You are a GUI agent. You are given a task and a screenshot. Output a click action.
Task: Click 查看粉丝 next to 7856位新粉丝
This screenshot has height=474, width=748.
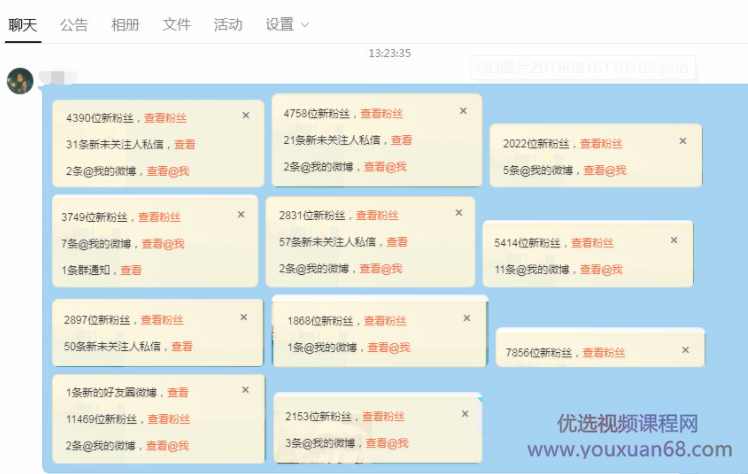[603, 353]
